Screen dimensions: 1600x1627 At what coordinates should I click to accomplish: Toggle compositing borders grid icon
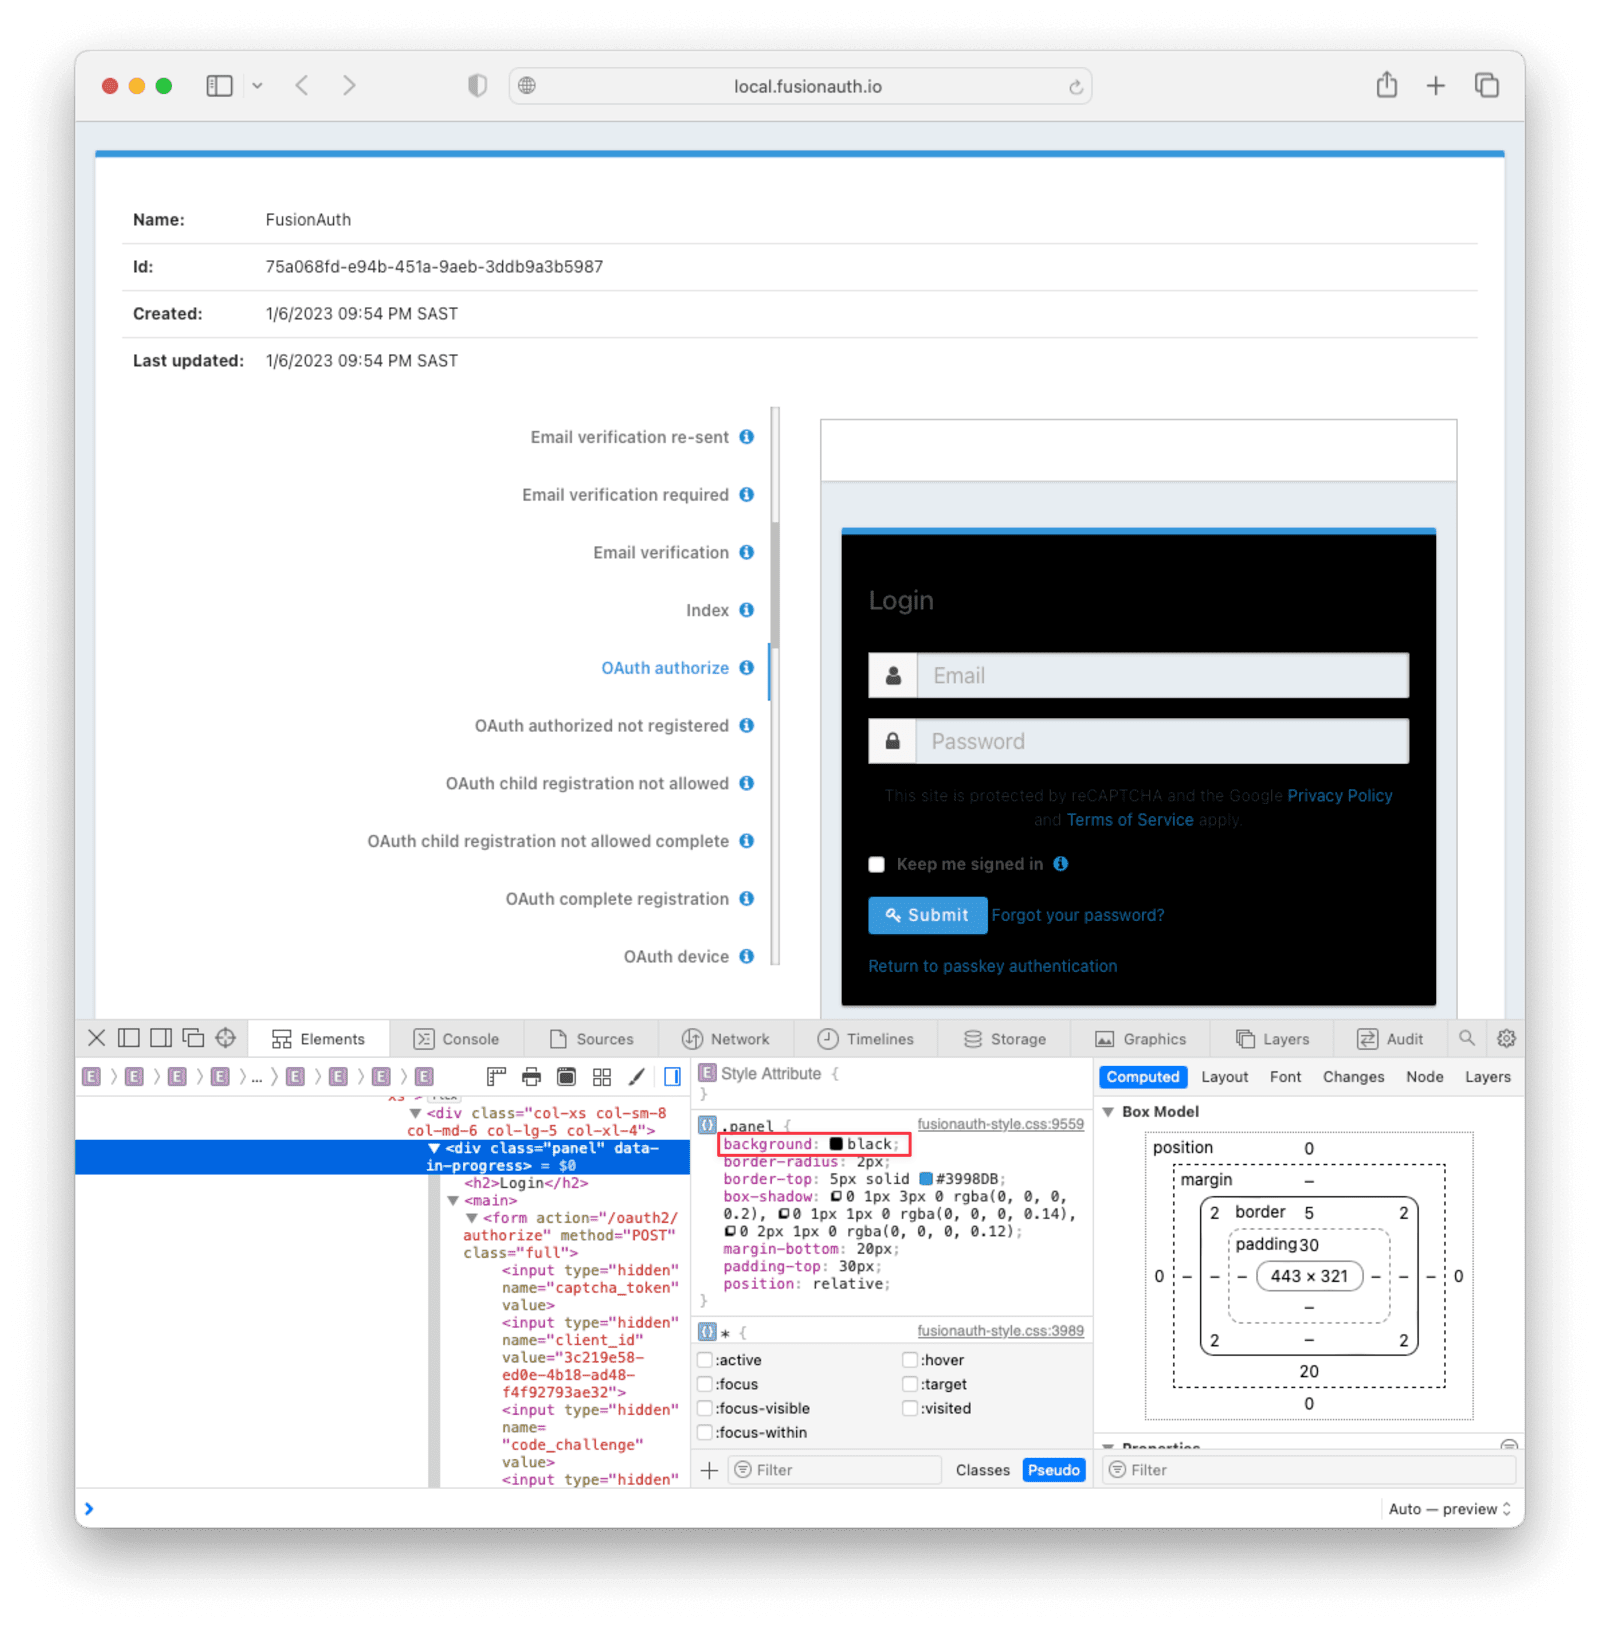(601, 1077)
